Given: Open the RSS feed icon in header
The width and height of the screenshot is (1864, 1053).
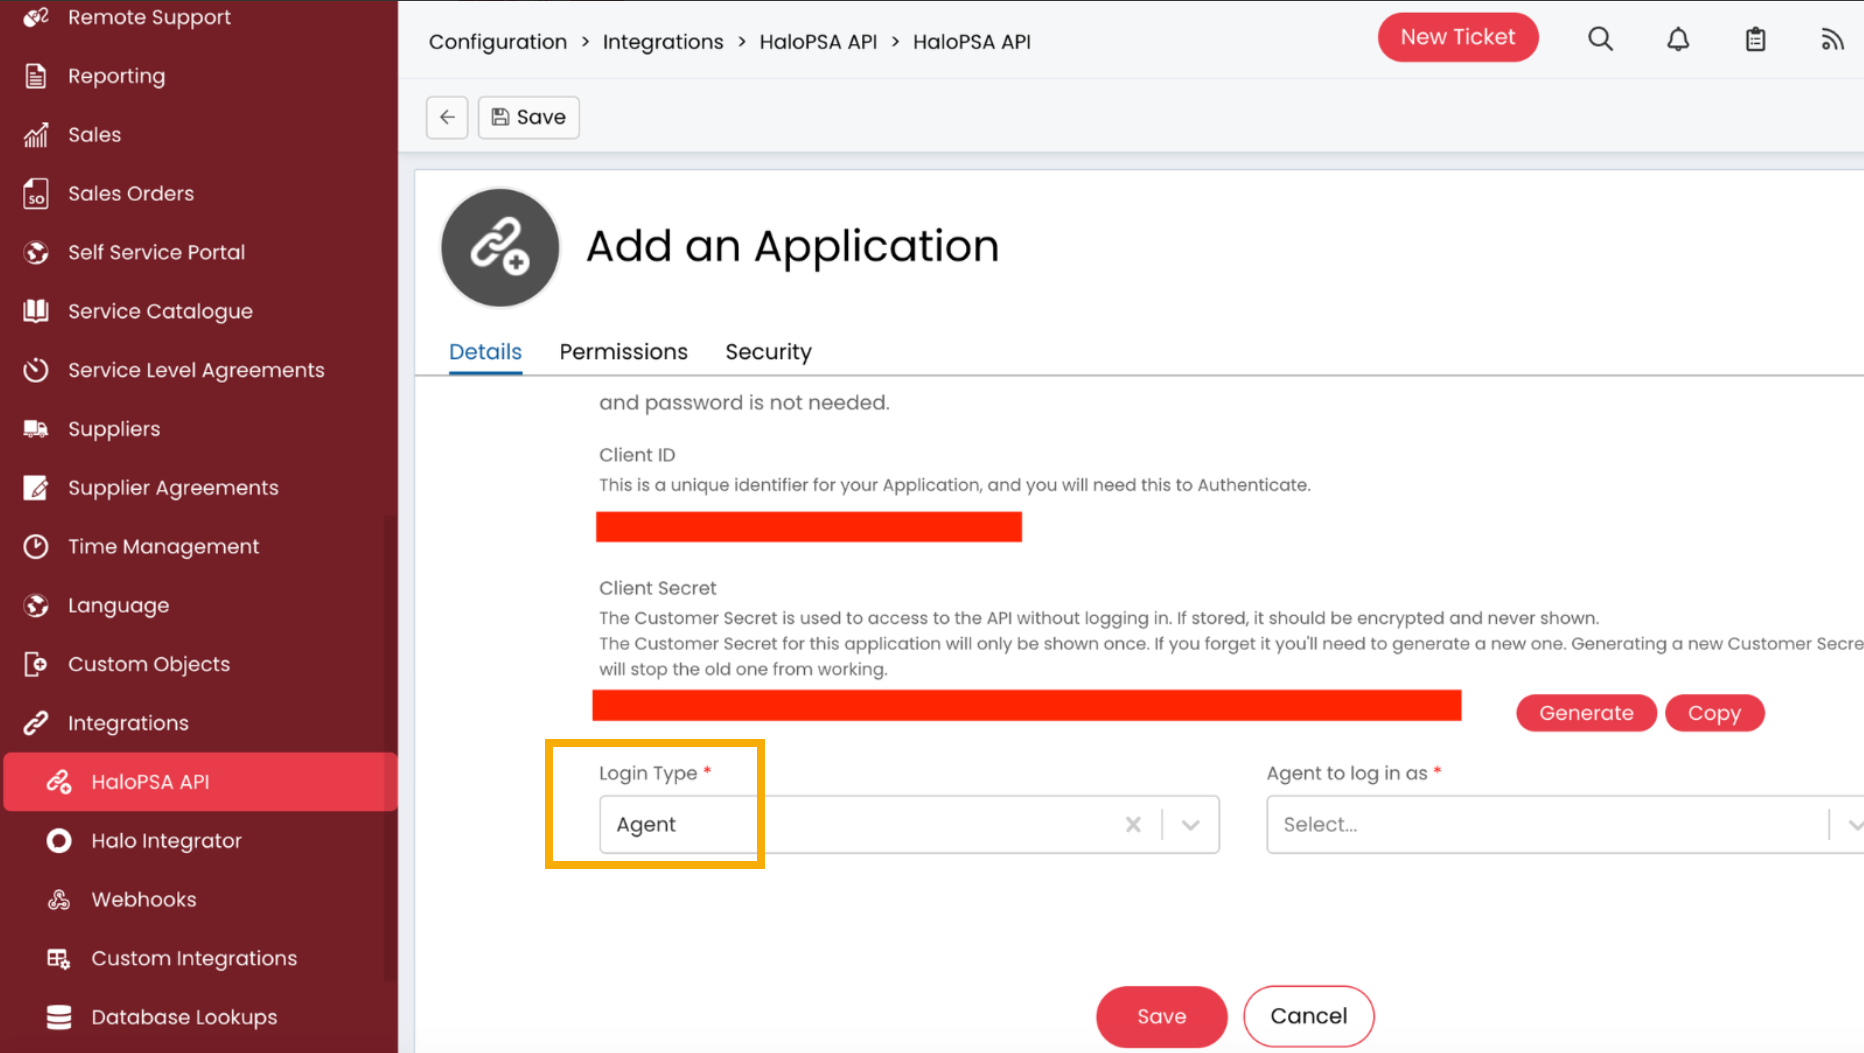Looking at the screenshot, I should point(1831,39).
